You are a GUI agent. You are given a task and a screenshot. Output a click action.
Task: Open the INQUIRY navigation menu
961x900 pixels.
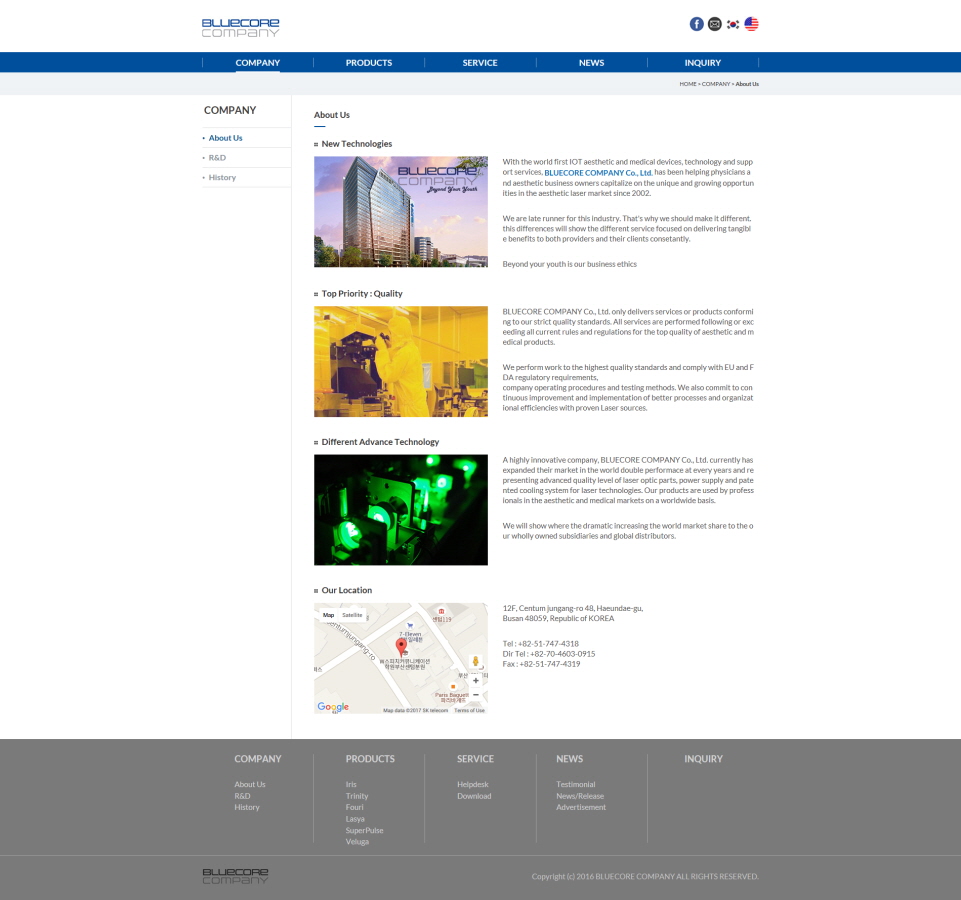coord(703,63)
